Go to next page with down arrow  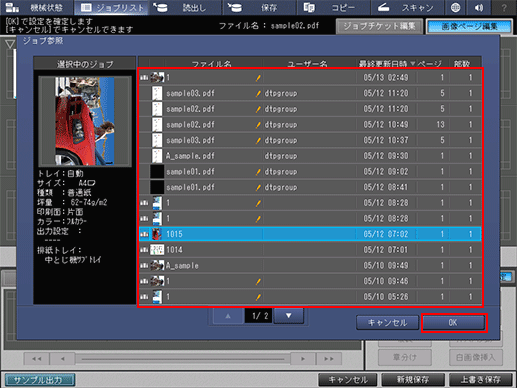click(289, 316)
